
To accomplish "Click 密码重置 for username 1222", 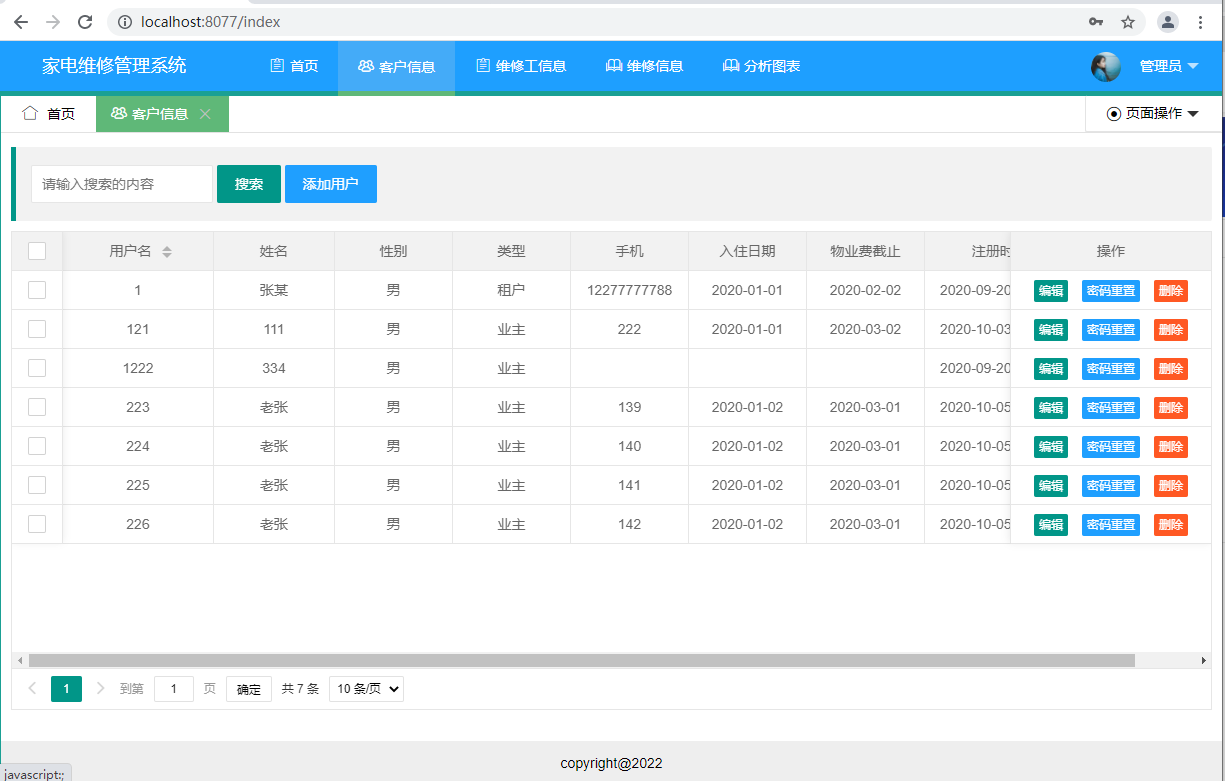I will 1111,369.
